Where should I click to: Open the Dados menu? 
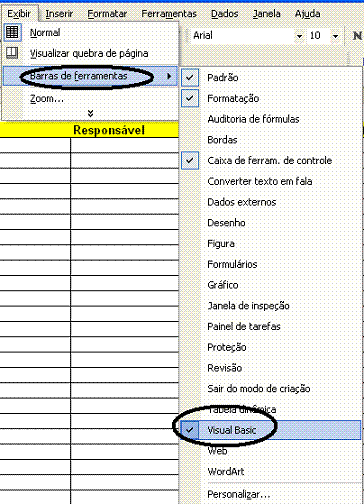pyautogui.click(x=225, y=14)
